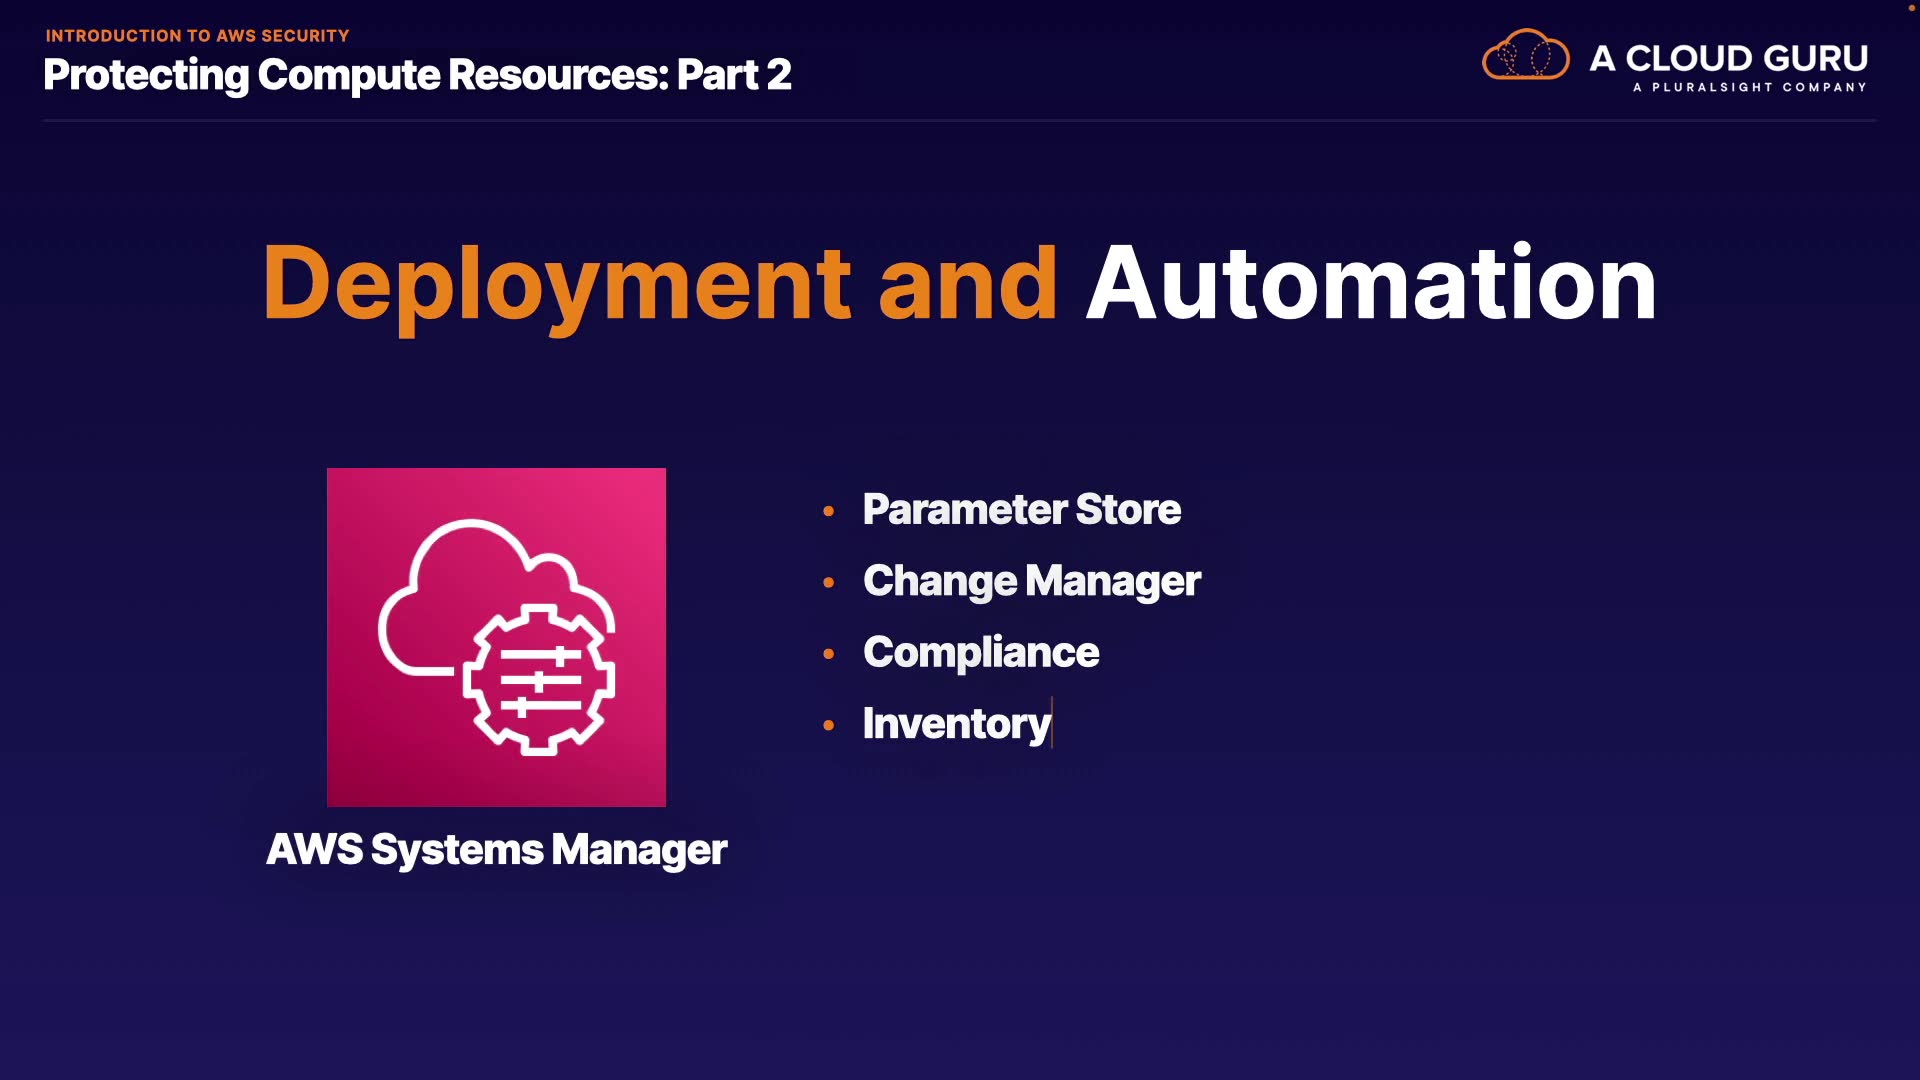Select the Compliance bullet text
This screenshot has height=1080, width=1920.
(x=980, y=653)
